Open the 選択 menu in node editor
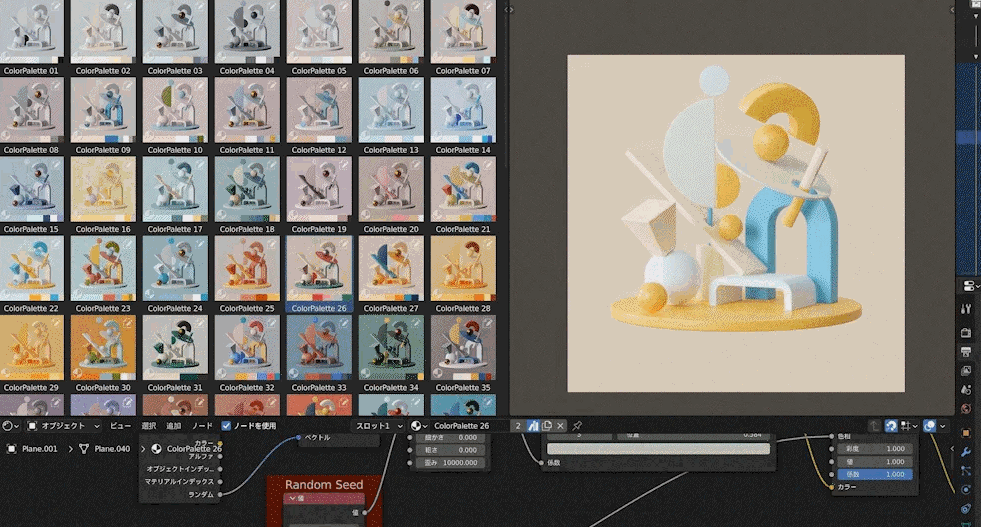This screenshot has height=527, width=981. pyautogui.click(x=149, y=426)
